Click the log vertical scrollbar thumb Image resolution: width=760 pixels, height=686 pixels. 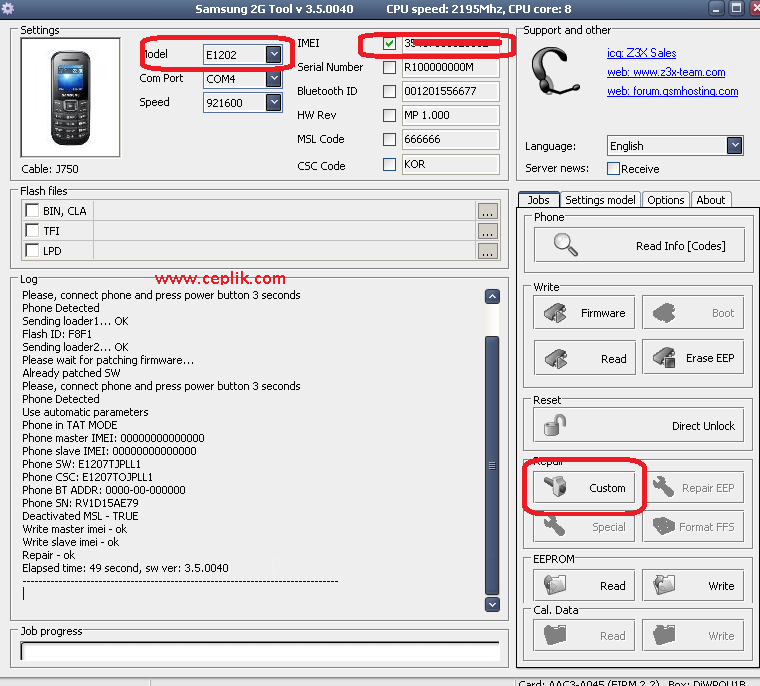[492, 465]
